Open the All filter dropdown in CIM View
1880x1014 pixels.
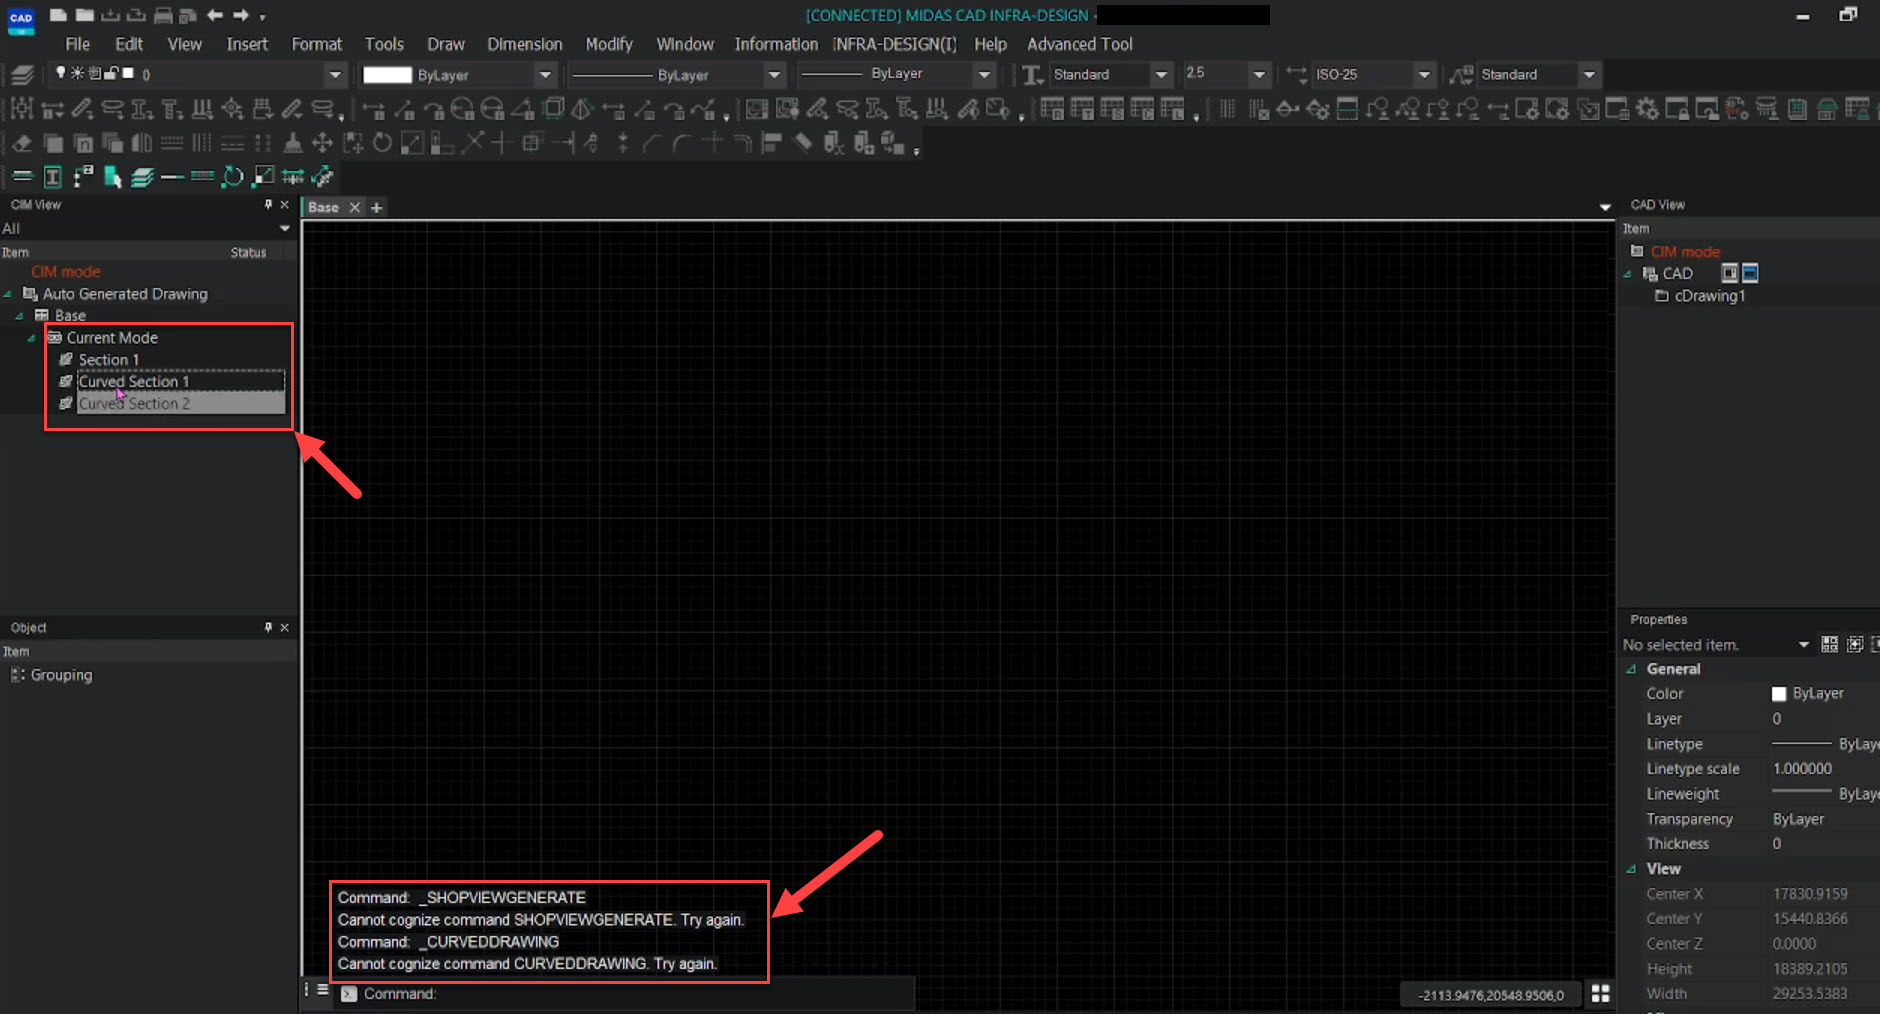tap(285, 229)
